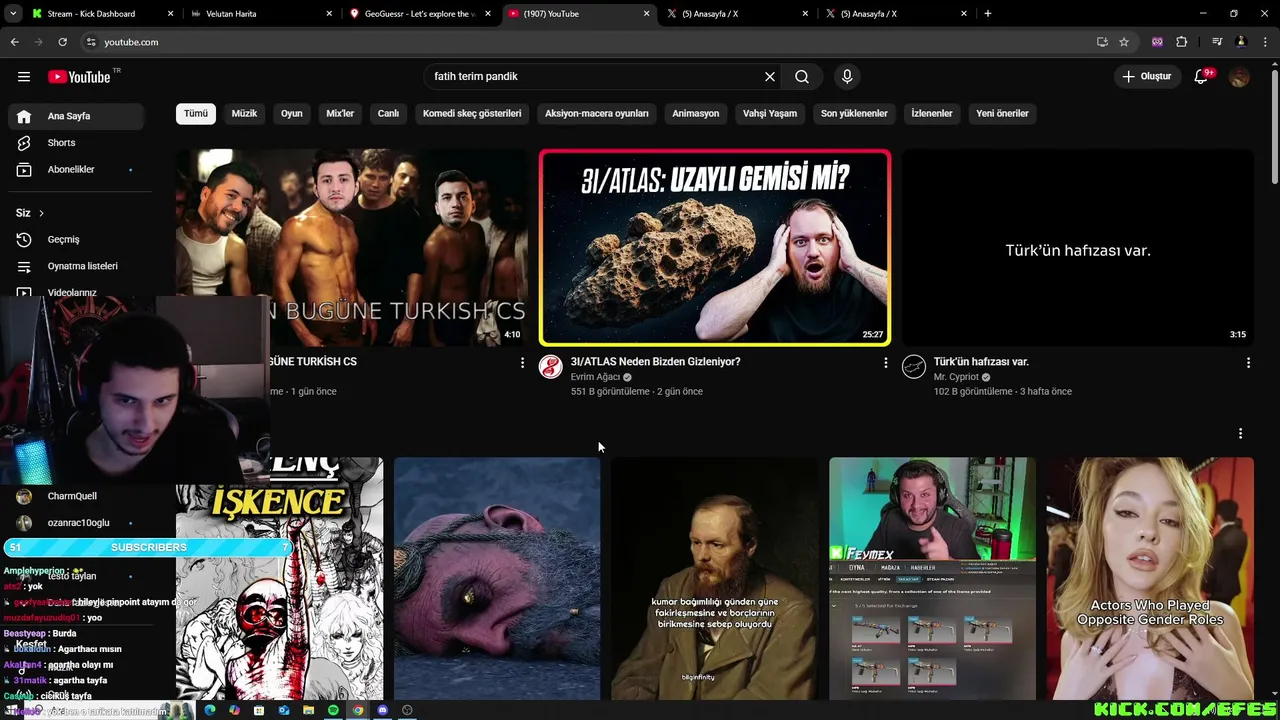This screenshot has height=720, width=1280.
Task: Open Geçmiş history
Action: (76, 240)
